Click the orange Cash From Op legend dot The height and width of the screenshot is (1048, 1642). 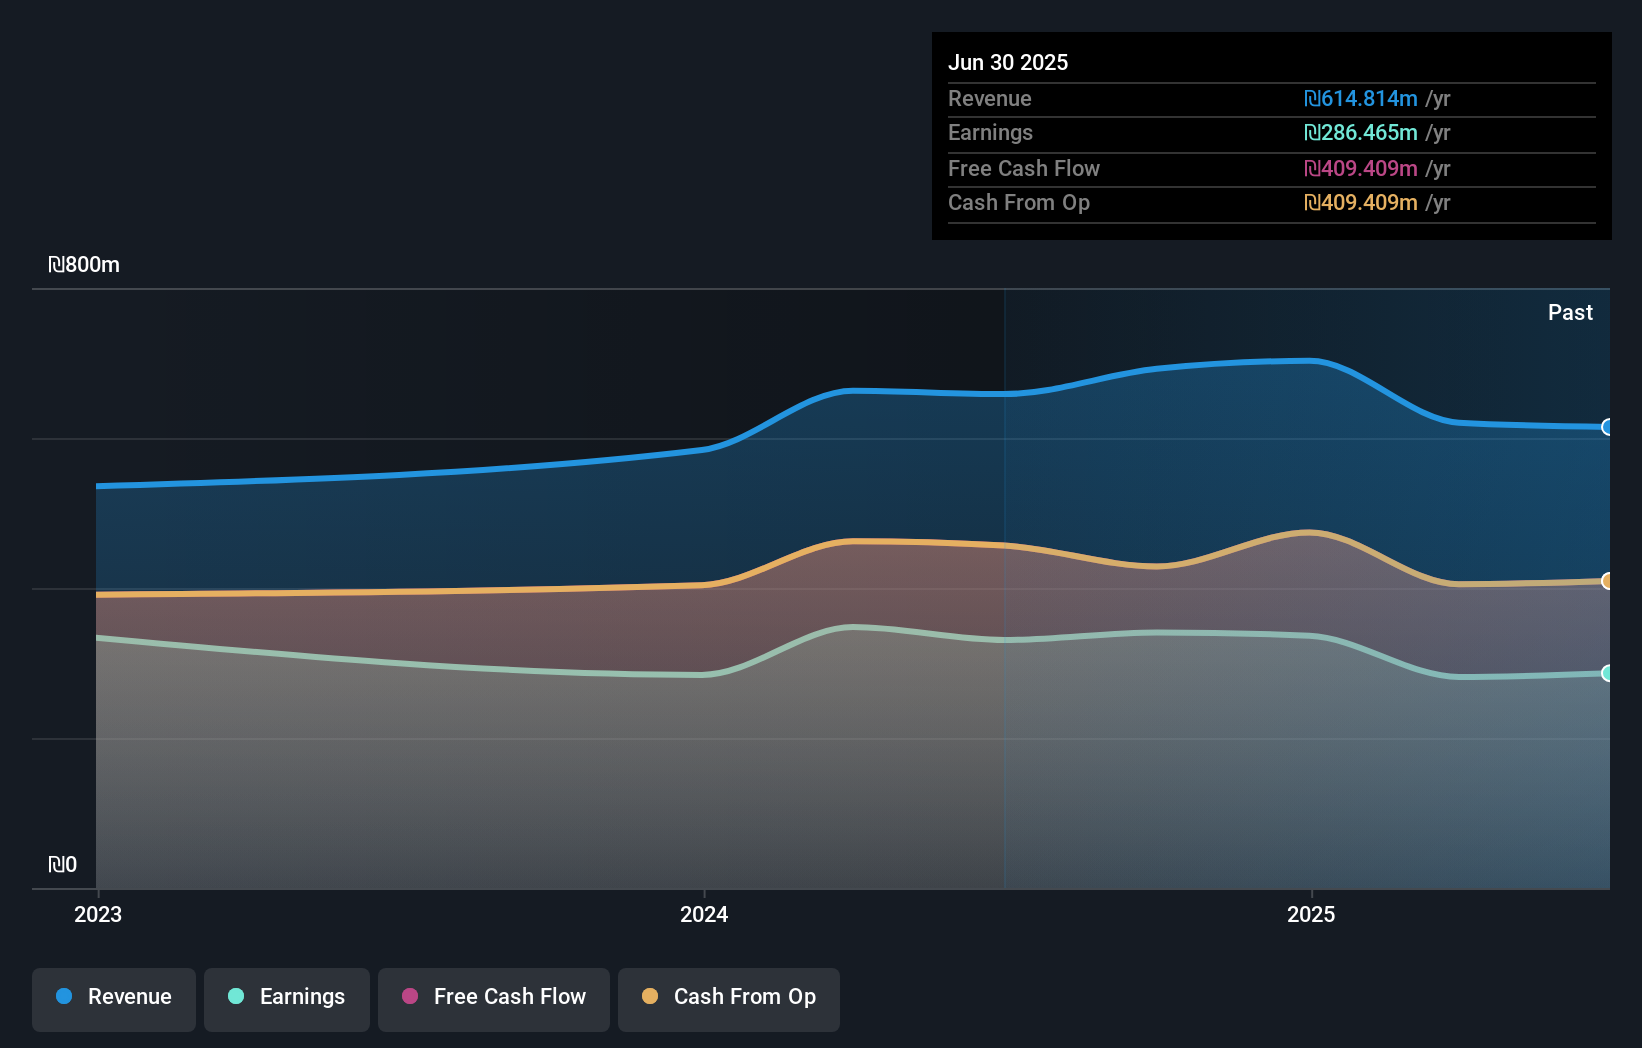(x=649, y=996)
